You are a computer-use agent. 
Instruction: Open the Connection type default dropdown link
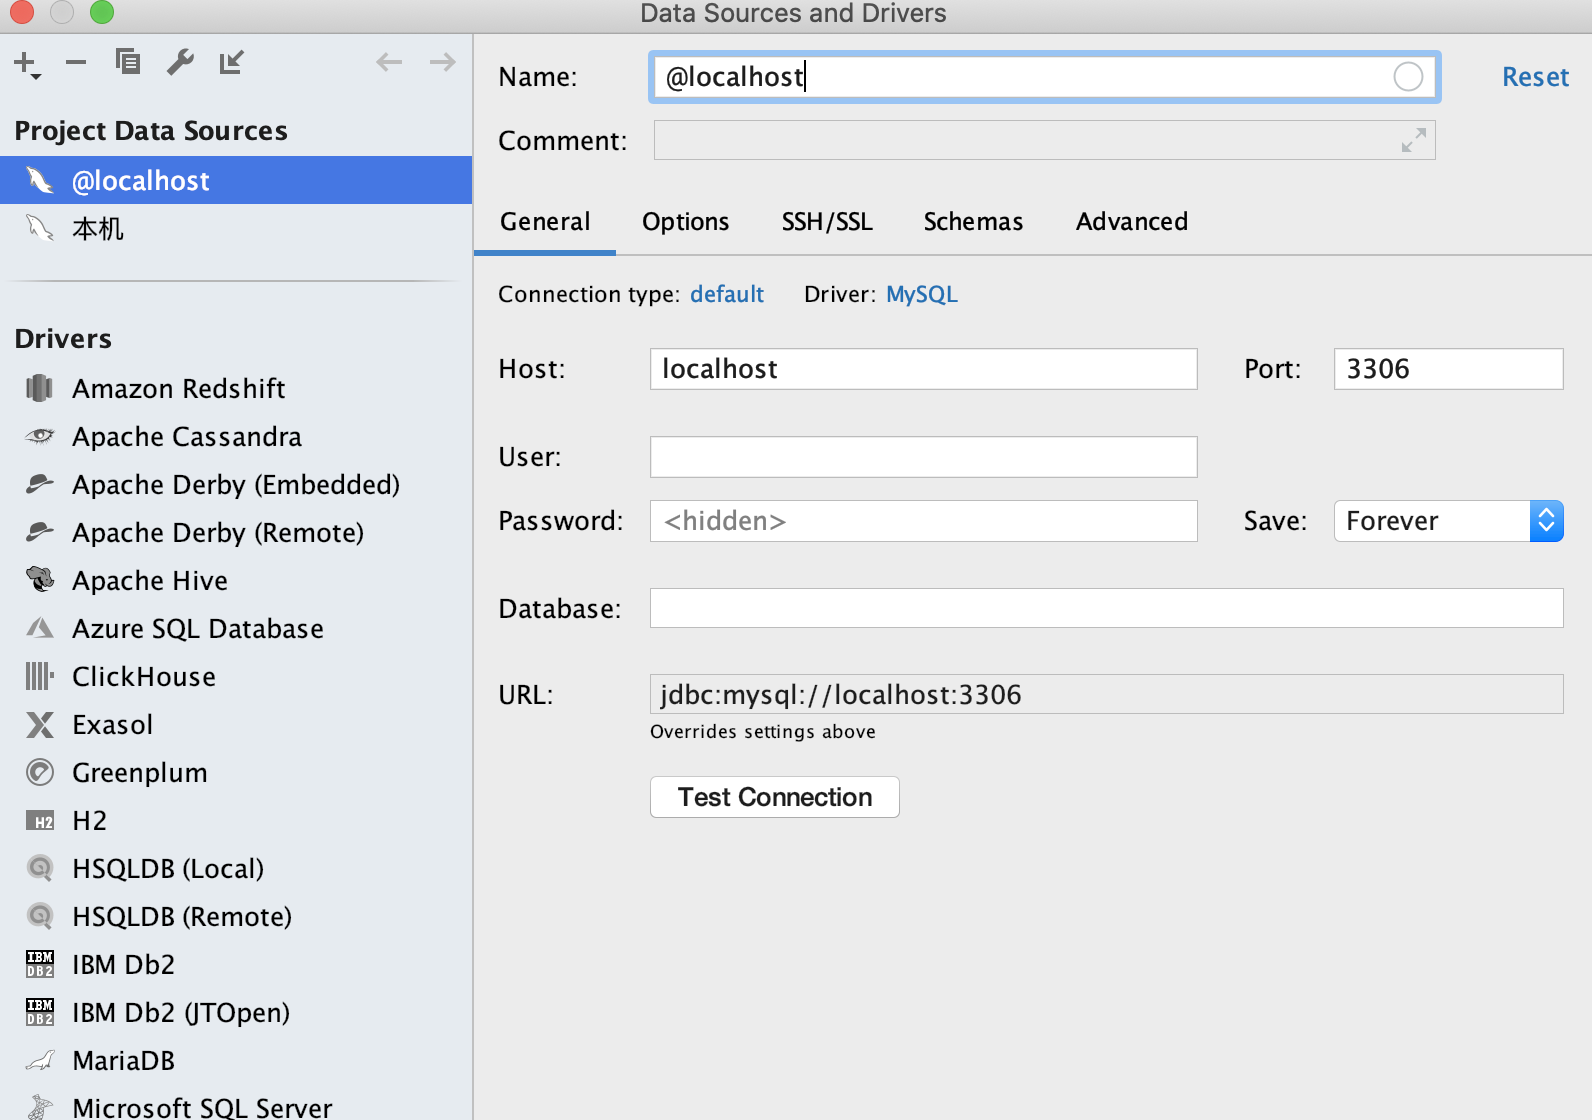(727, 294)
